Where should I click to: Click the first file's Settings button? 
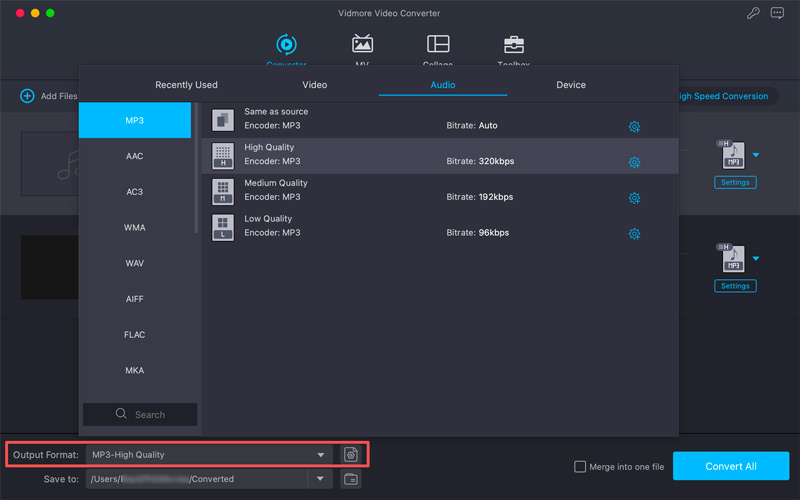[x=735, y=182]
